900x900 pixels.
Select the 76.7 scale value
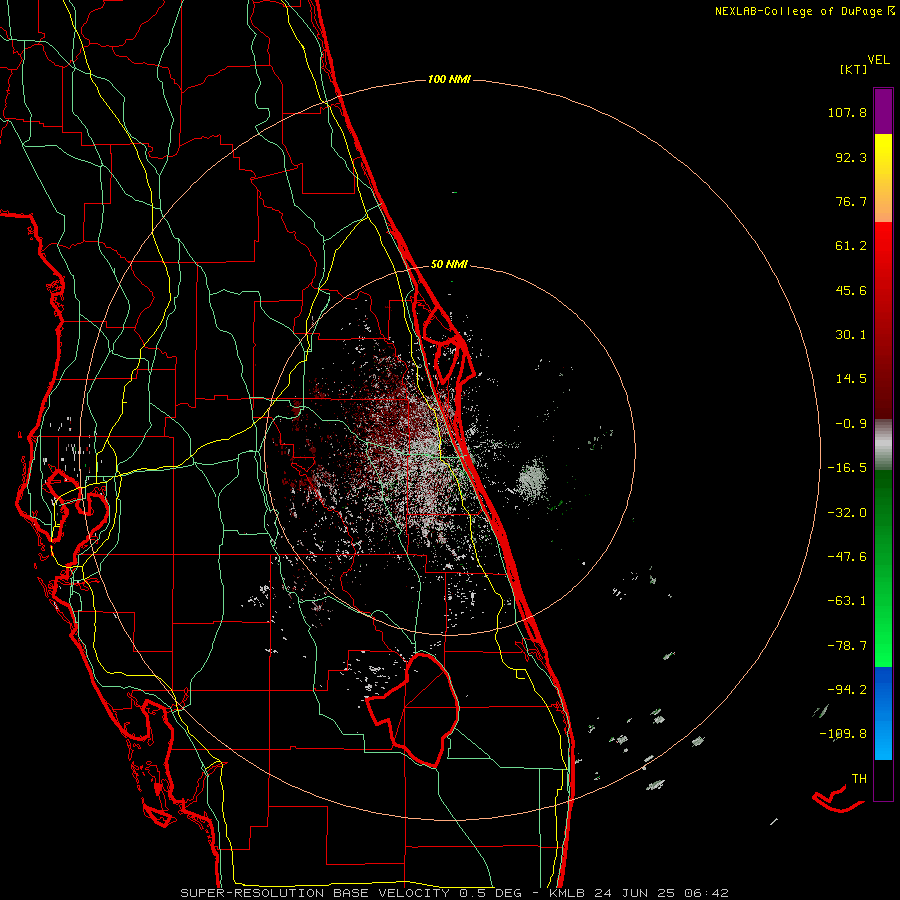click(x=851, y=201)
